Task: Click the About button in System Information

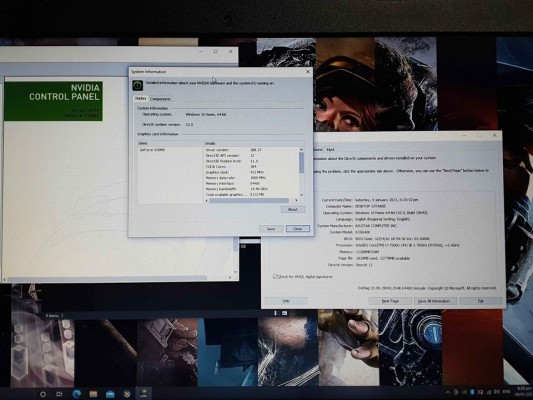Action: pos(293,209)
